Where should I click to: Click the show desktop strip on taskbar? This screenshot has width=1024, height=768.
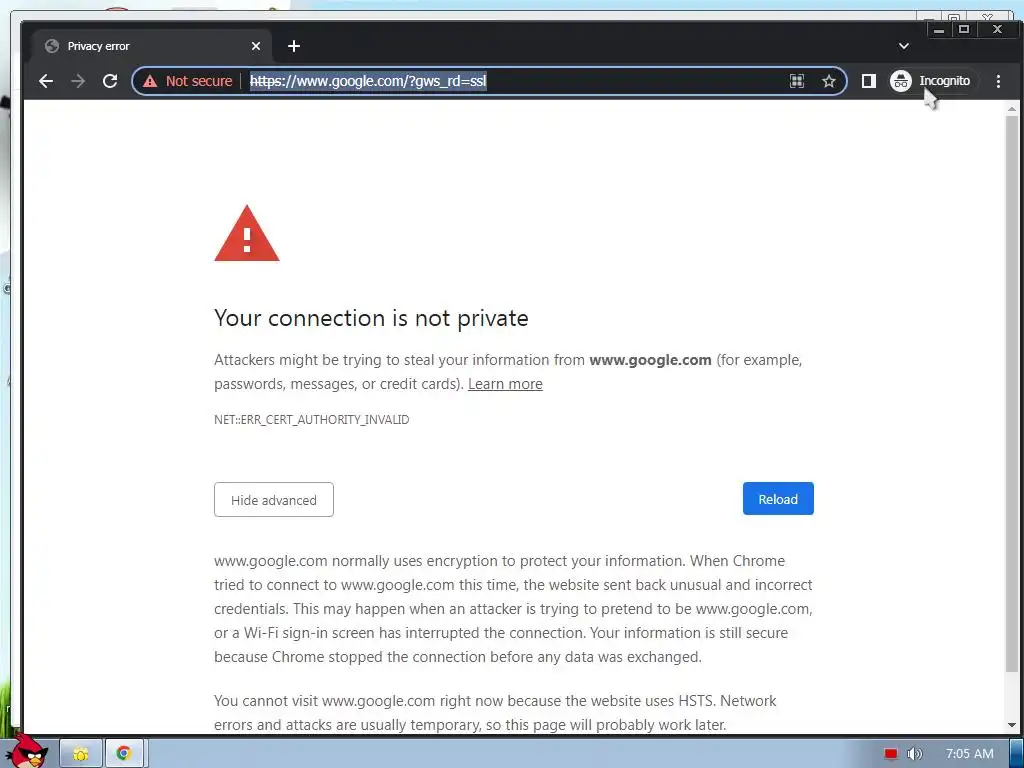(1017, 754)
